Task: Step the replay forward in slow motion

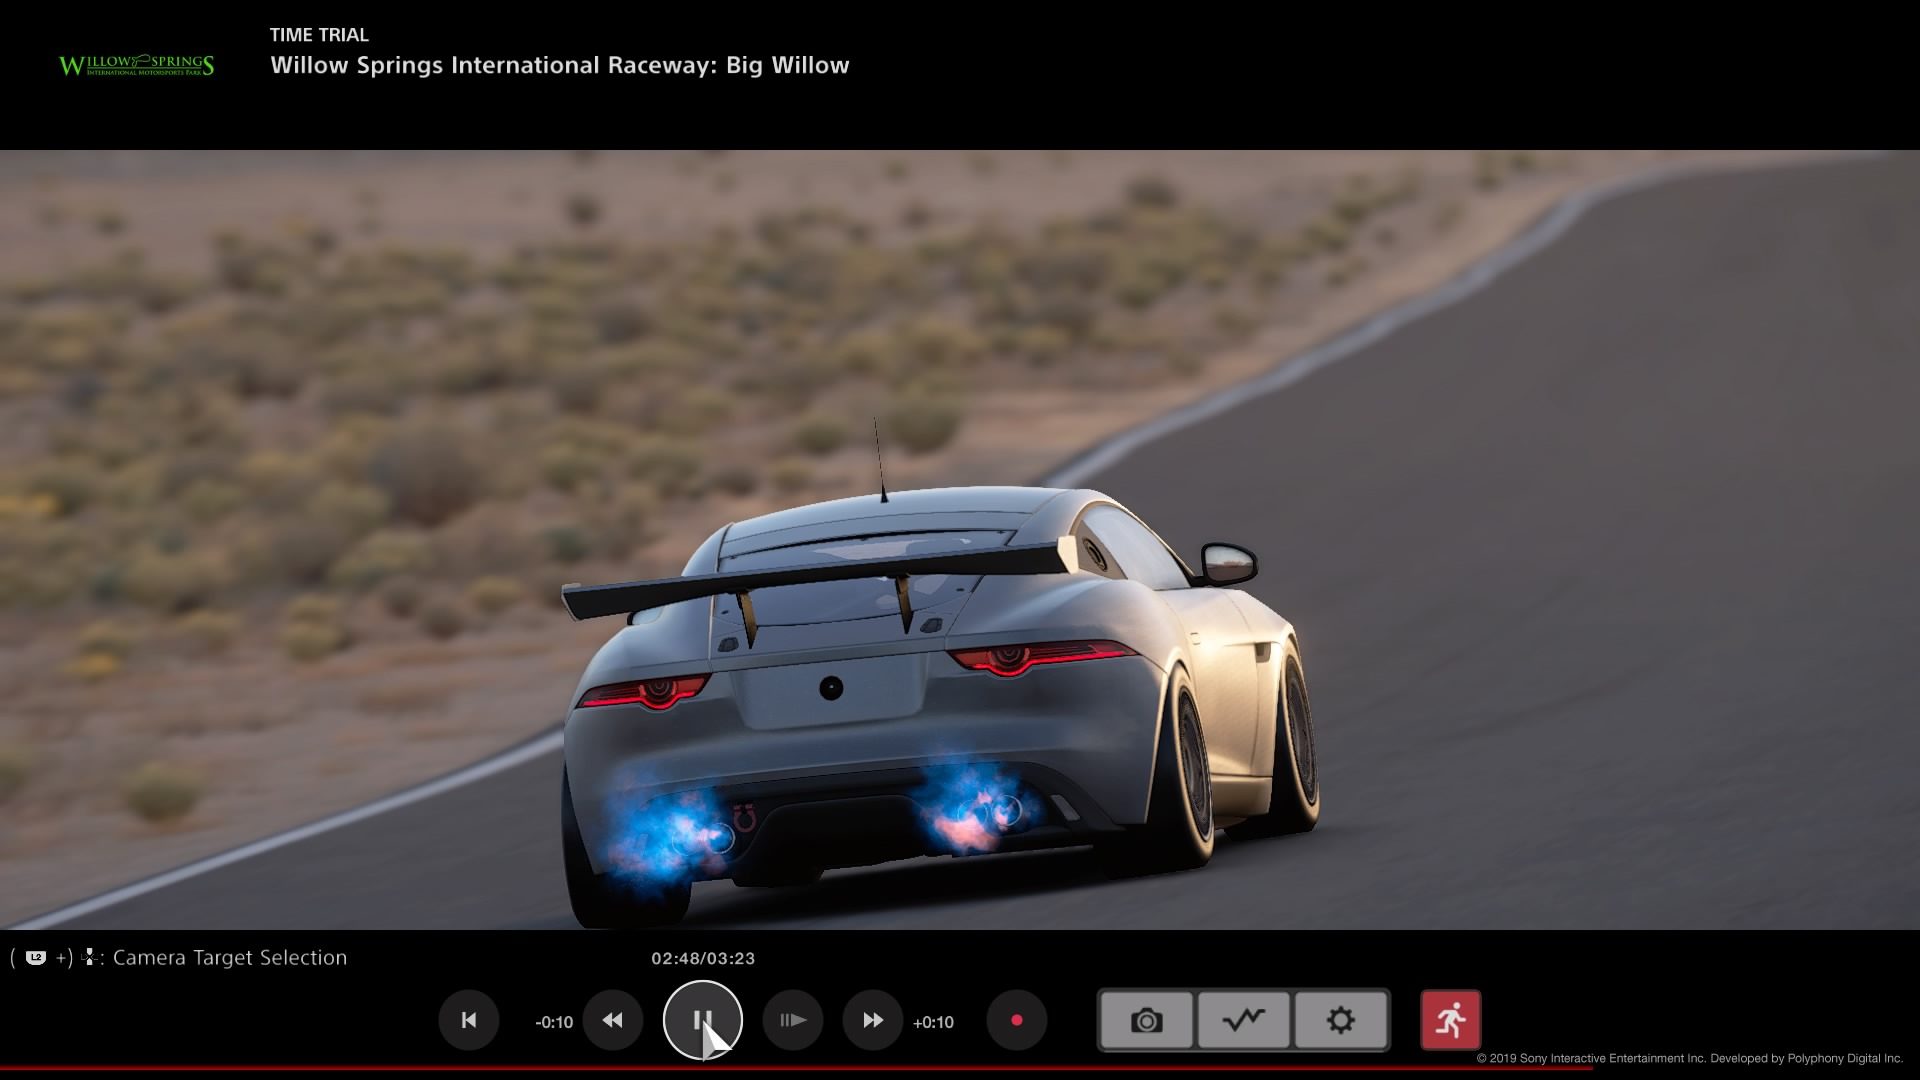Action: 792,1020
